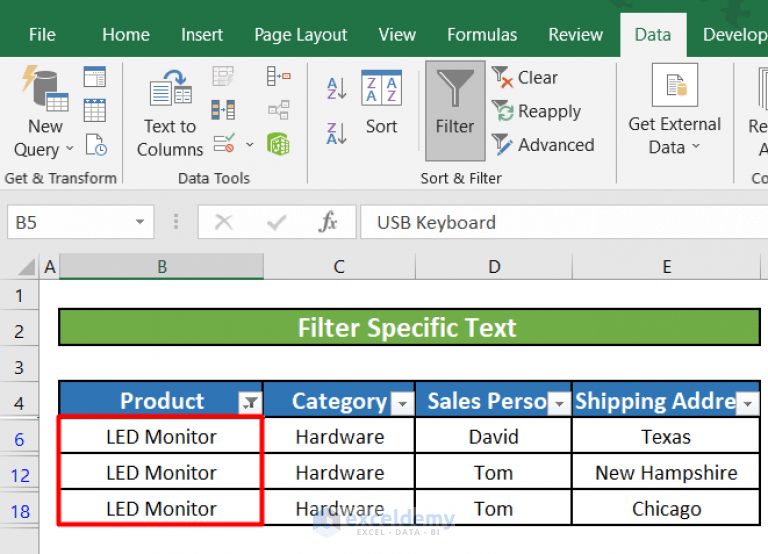The width and height of the screenshot is (768, 554).
Task: Switch to the Insert tab
Action: 202,35
